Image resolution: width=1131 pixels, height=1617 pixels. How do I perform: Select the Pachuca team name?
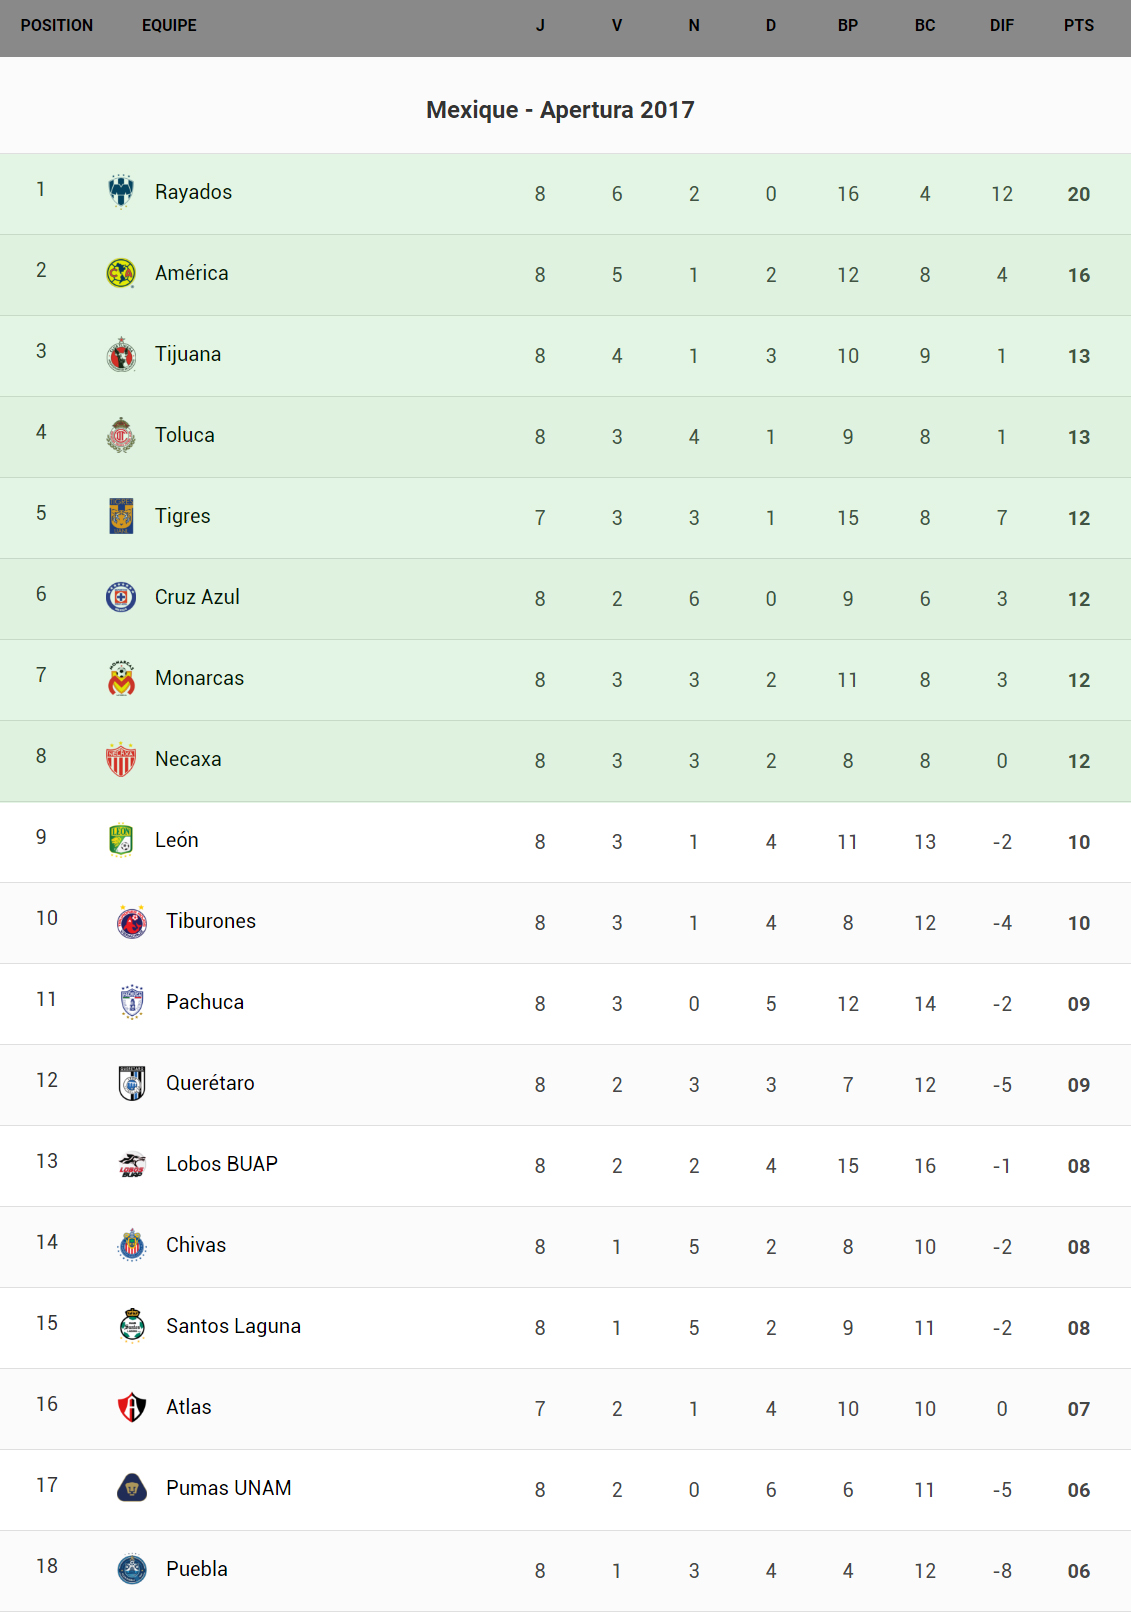(205, 1002)
